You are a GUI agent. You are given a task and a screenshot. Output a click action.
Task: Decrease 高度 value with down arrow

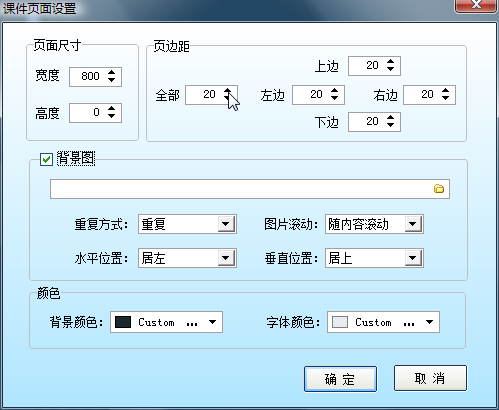point(112,116)
